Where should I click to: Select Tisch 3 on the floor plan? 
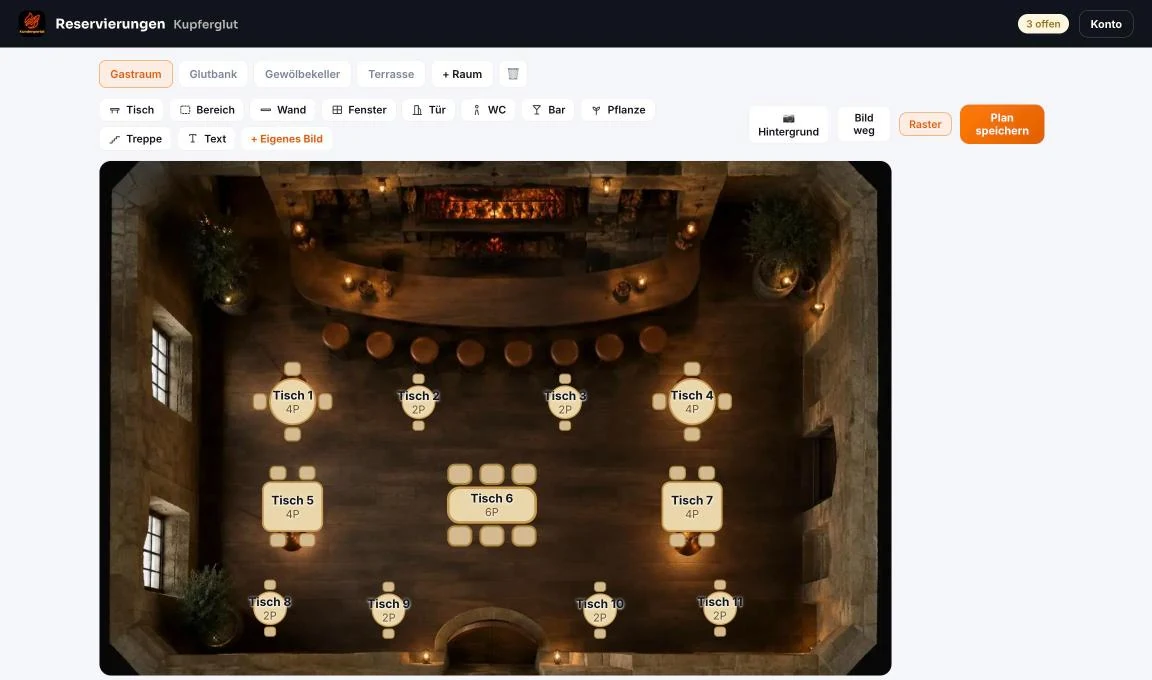click(x=564, y=402)
